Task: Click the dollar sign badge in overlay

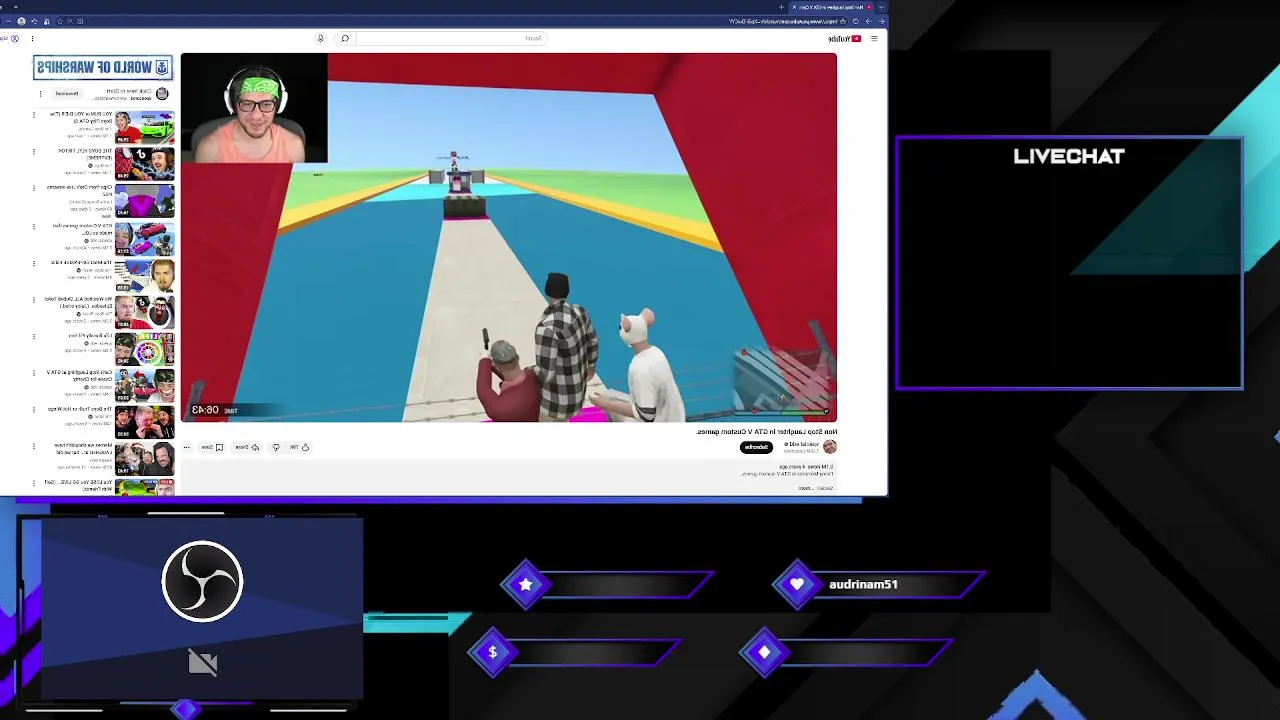Action: tap(492, 652)
